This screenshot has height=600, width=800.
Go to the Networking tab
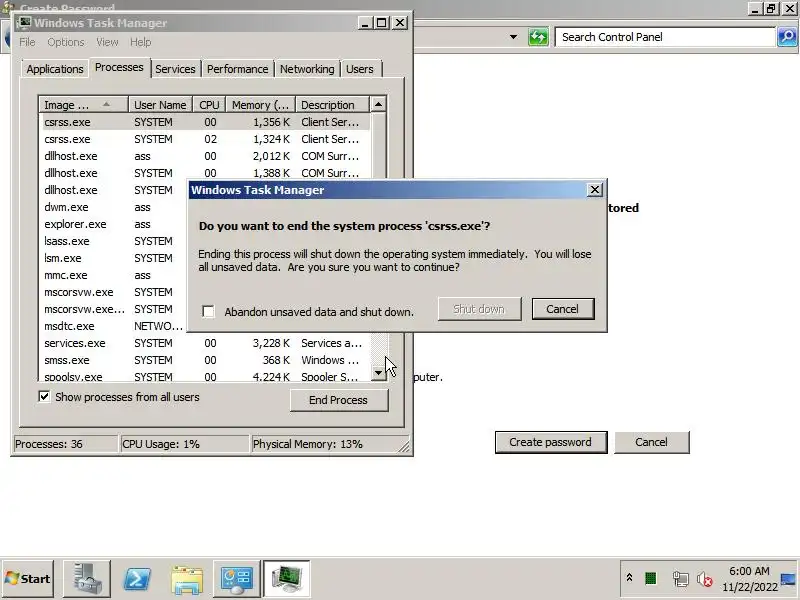coord(307,69)
